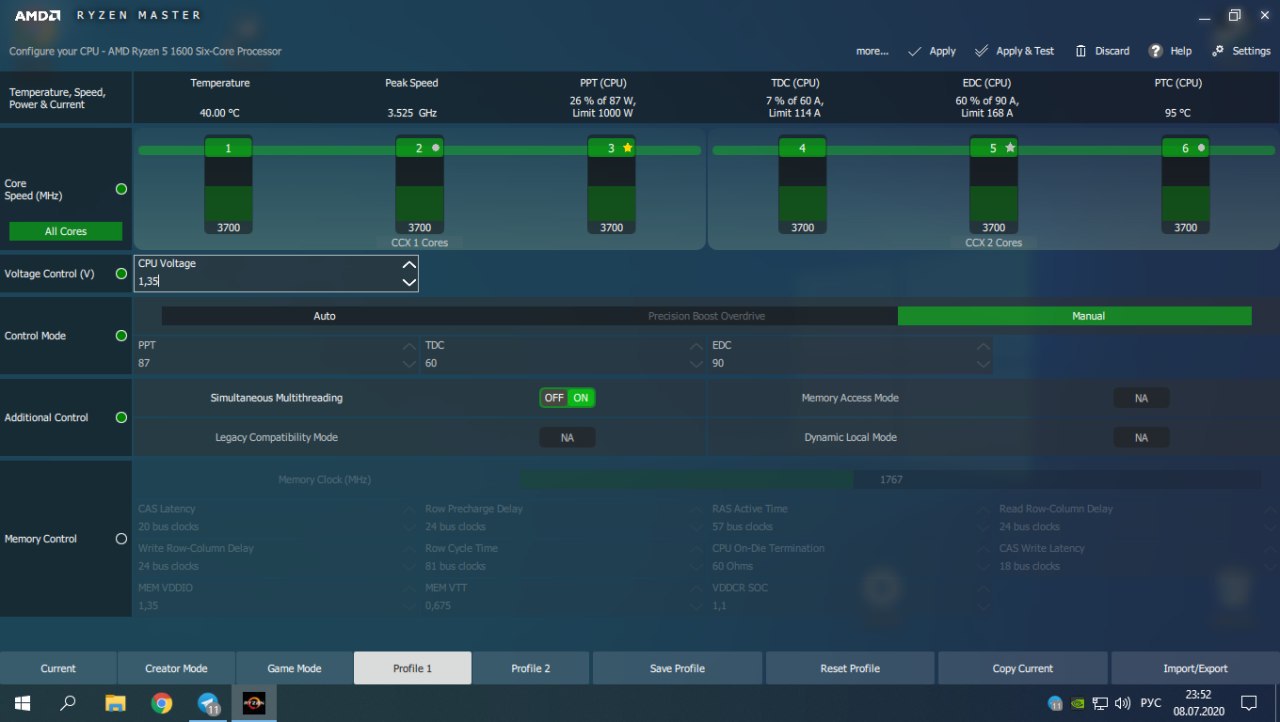Open the NVIDIA tray icon
The width and height of the screenshot is (1280, 722).
pos(1078,703)
